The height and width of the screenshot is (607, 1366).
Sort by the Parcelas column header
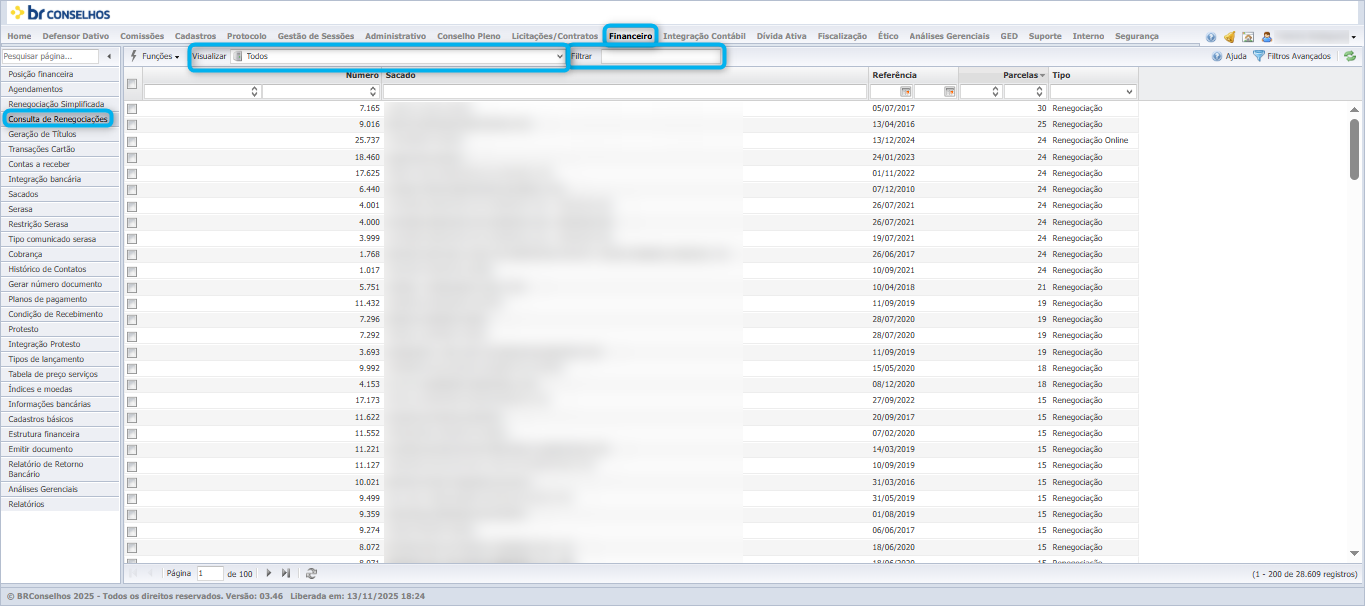(x=1003, y=75)
